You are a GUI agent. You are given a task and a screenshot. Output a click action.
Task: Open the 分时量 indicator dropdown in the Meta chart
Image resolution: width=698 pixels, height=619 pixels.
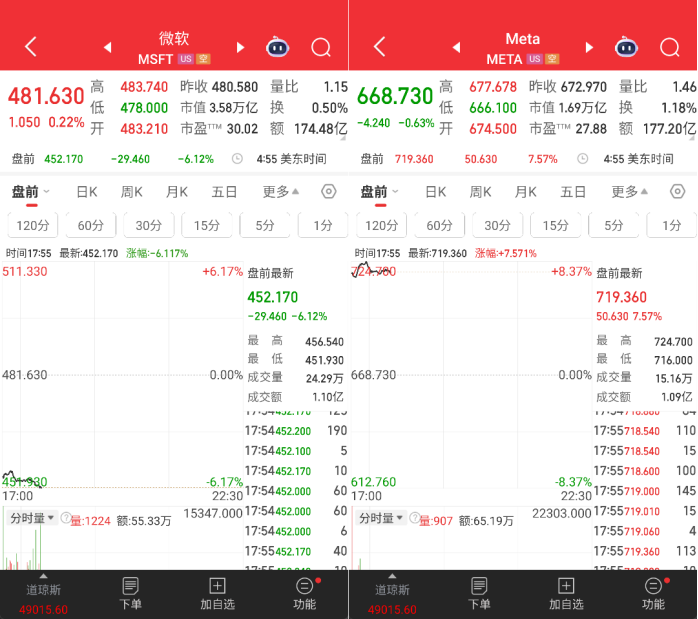[380, 518]
